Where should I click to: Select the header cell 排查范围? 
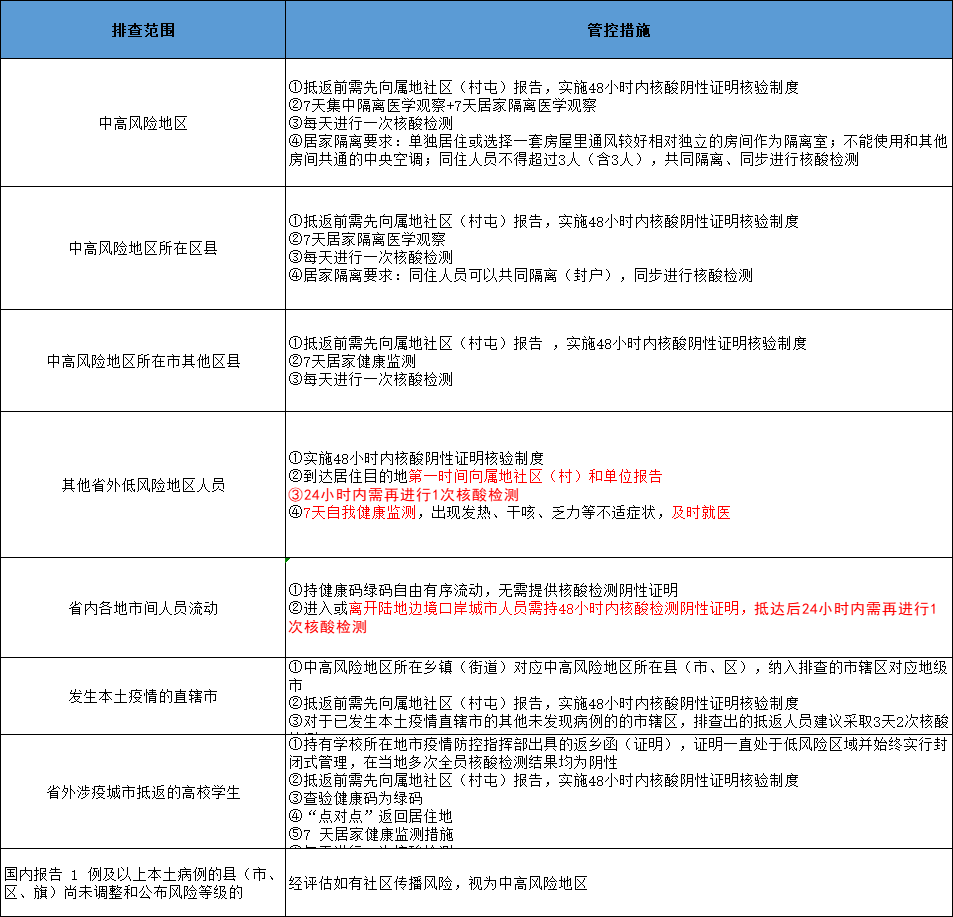click(x=143, y=30)
